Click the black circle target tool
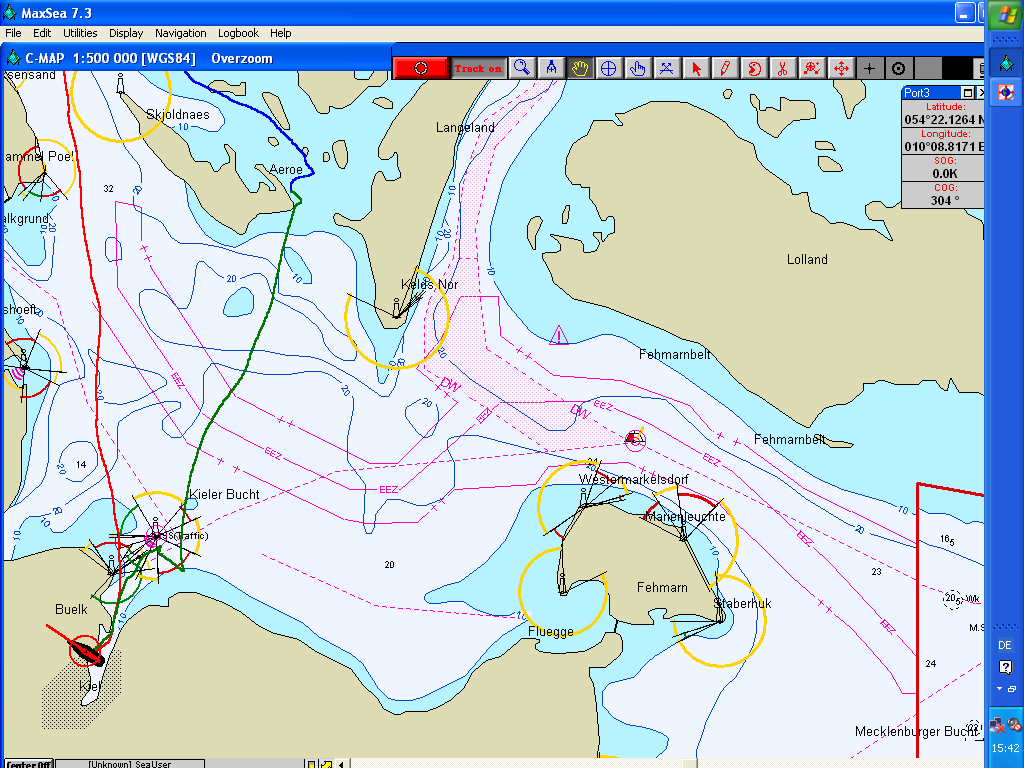Viewport: 1024px width, 768px height. pyautogui.click(x=899, y=68)
